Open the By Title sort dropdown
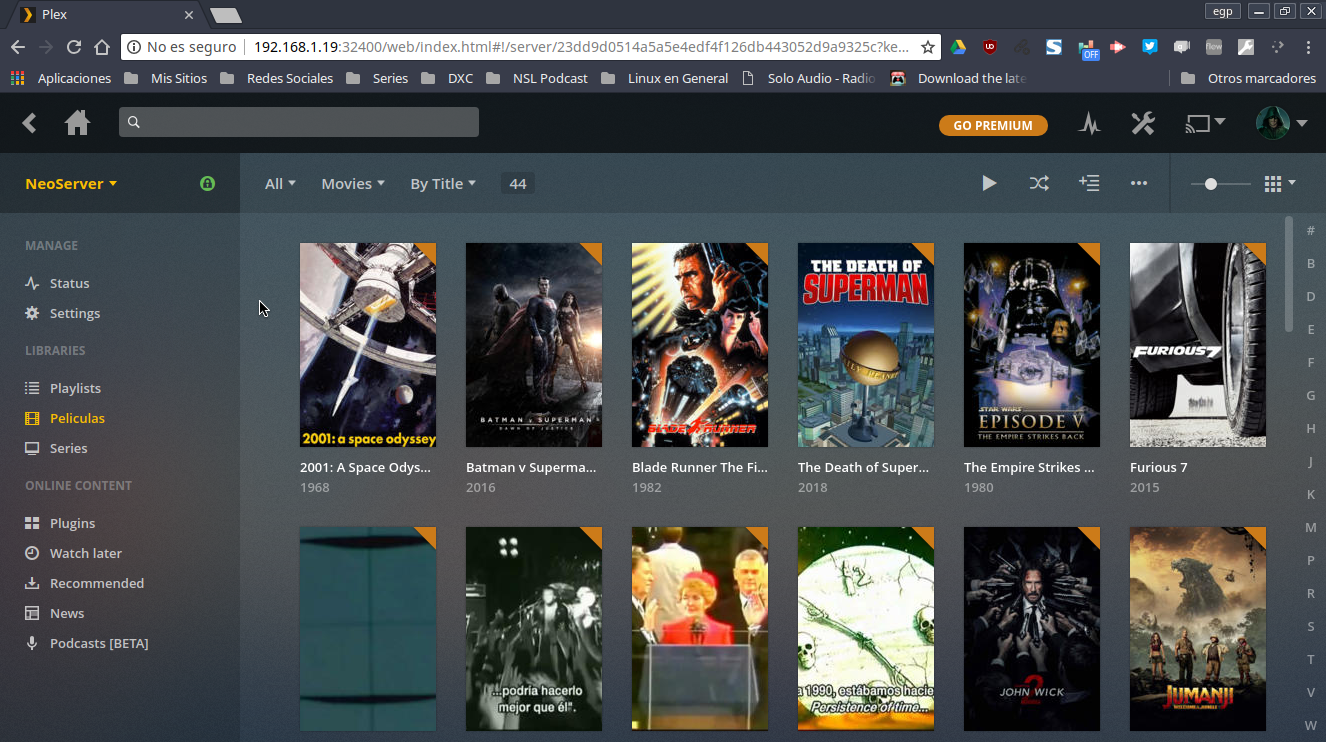1326x742 pixels. tap(443, 184)
